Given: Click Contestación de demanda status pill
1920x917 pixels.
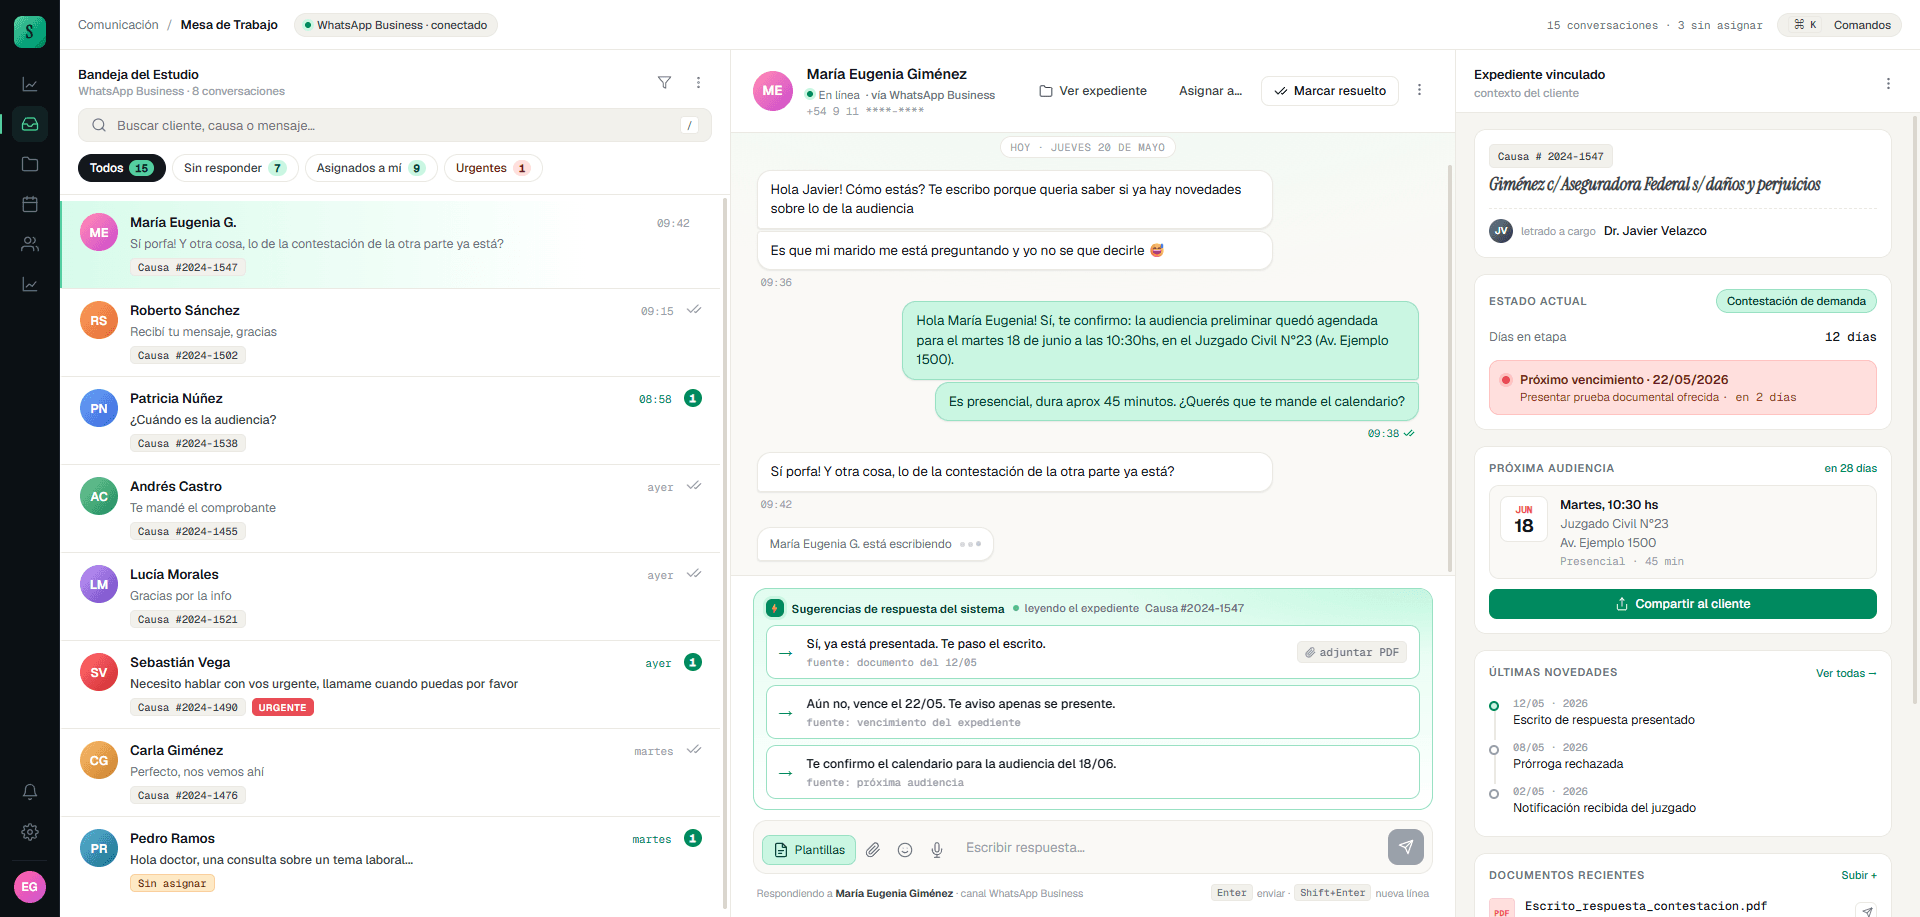Looking at the screenshot, I should [1796, 301].
